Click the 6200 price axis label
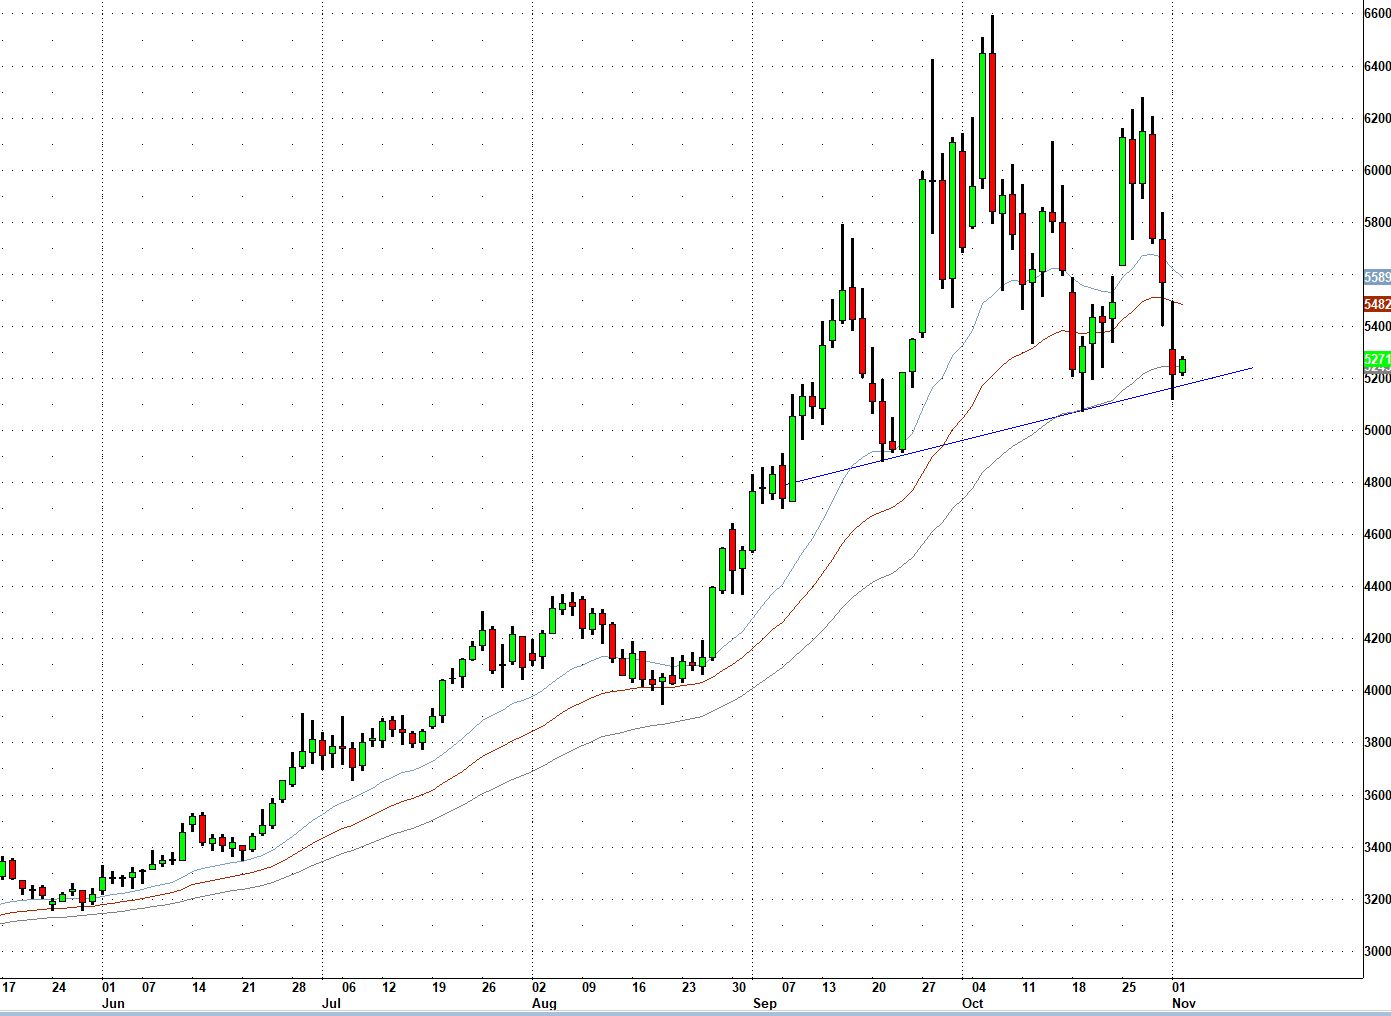 pos(1377,118)
